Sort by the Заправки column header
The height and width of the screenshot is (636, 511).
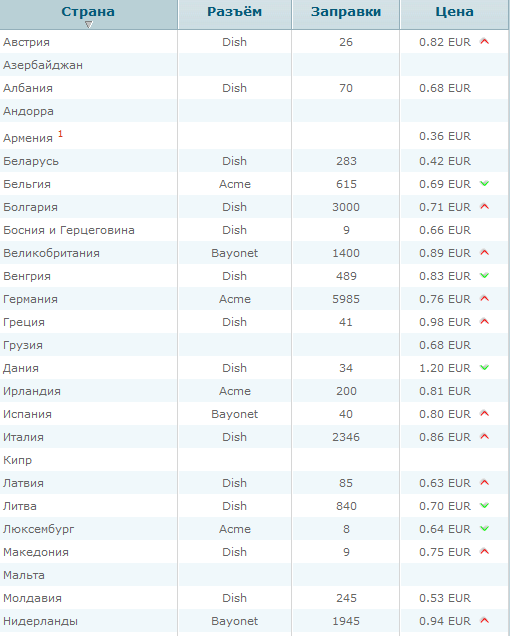point(346,12)
